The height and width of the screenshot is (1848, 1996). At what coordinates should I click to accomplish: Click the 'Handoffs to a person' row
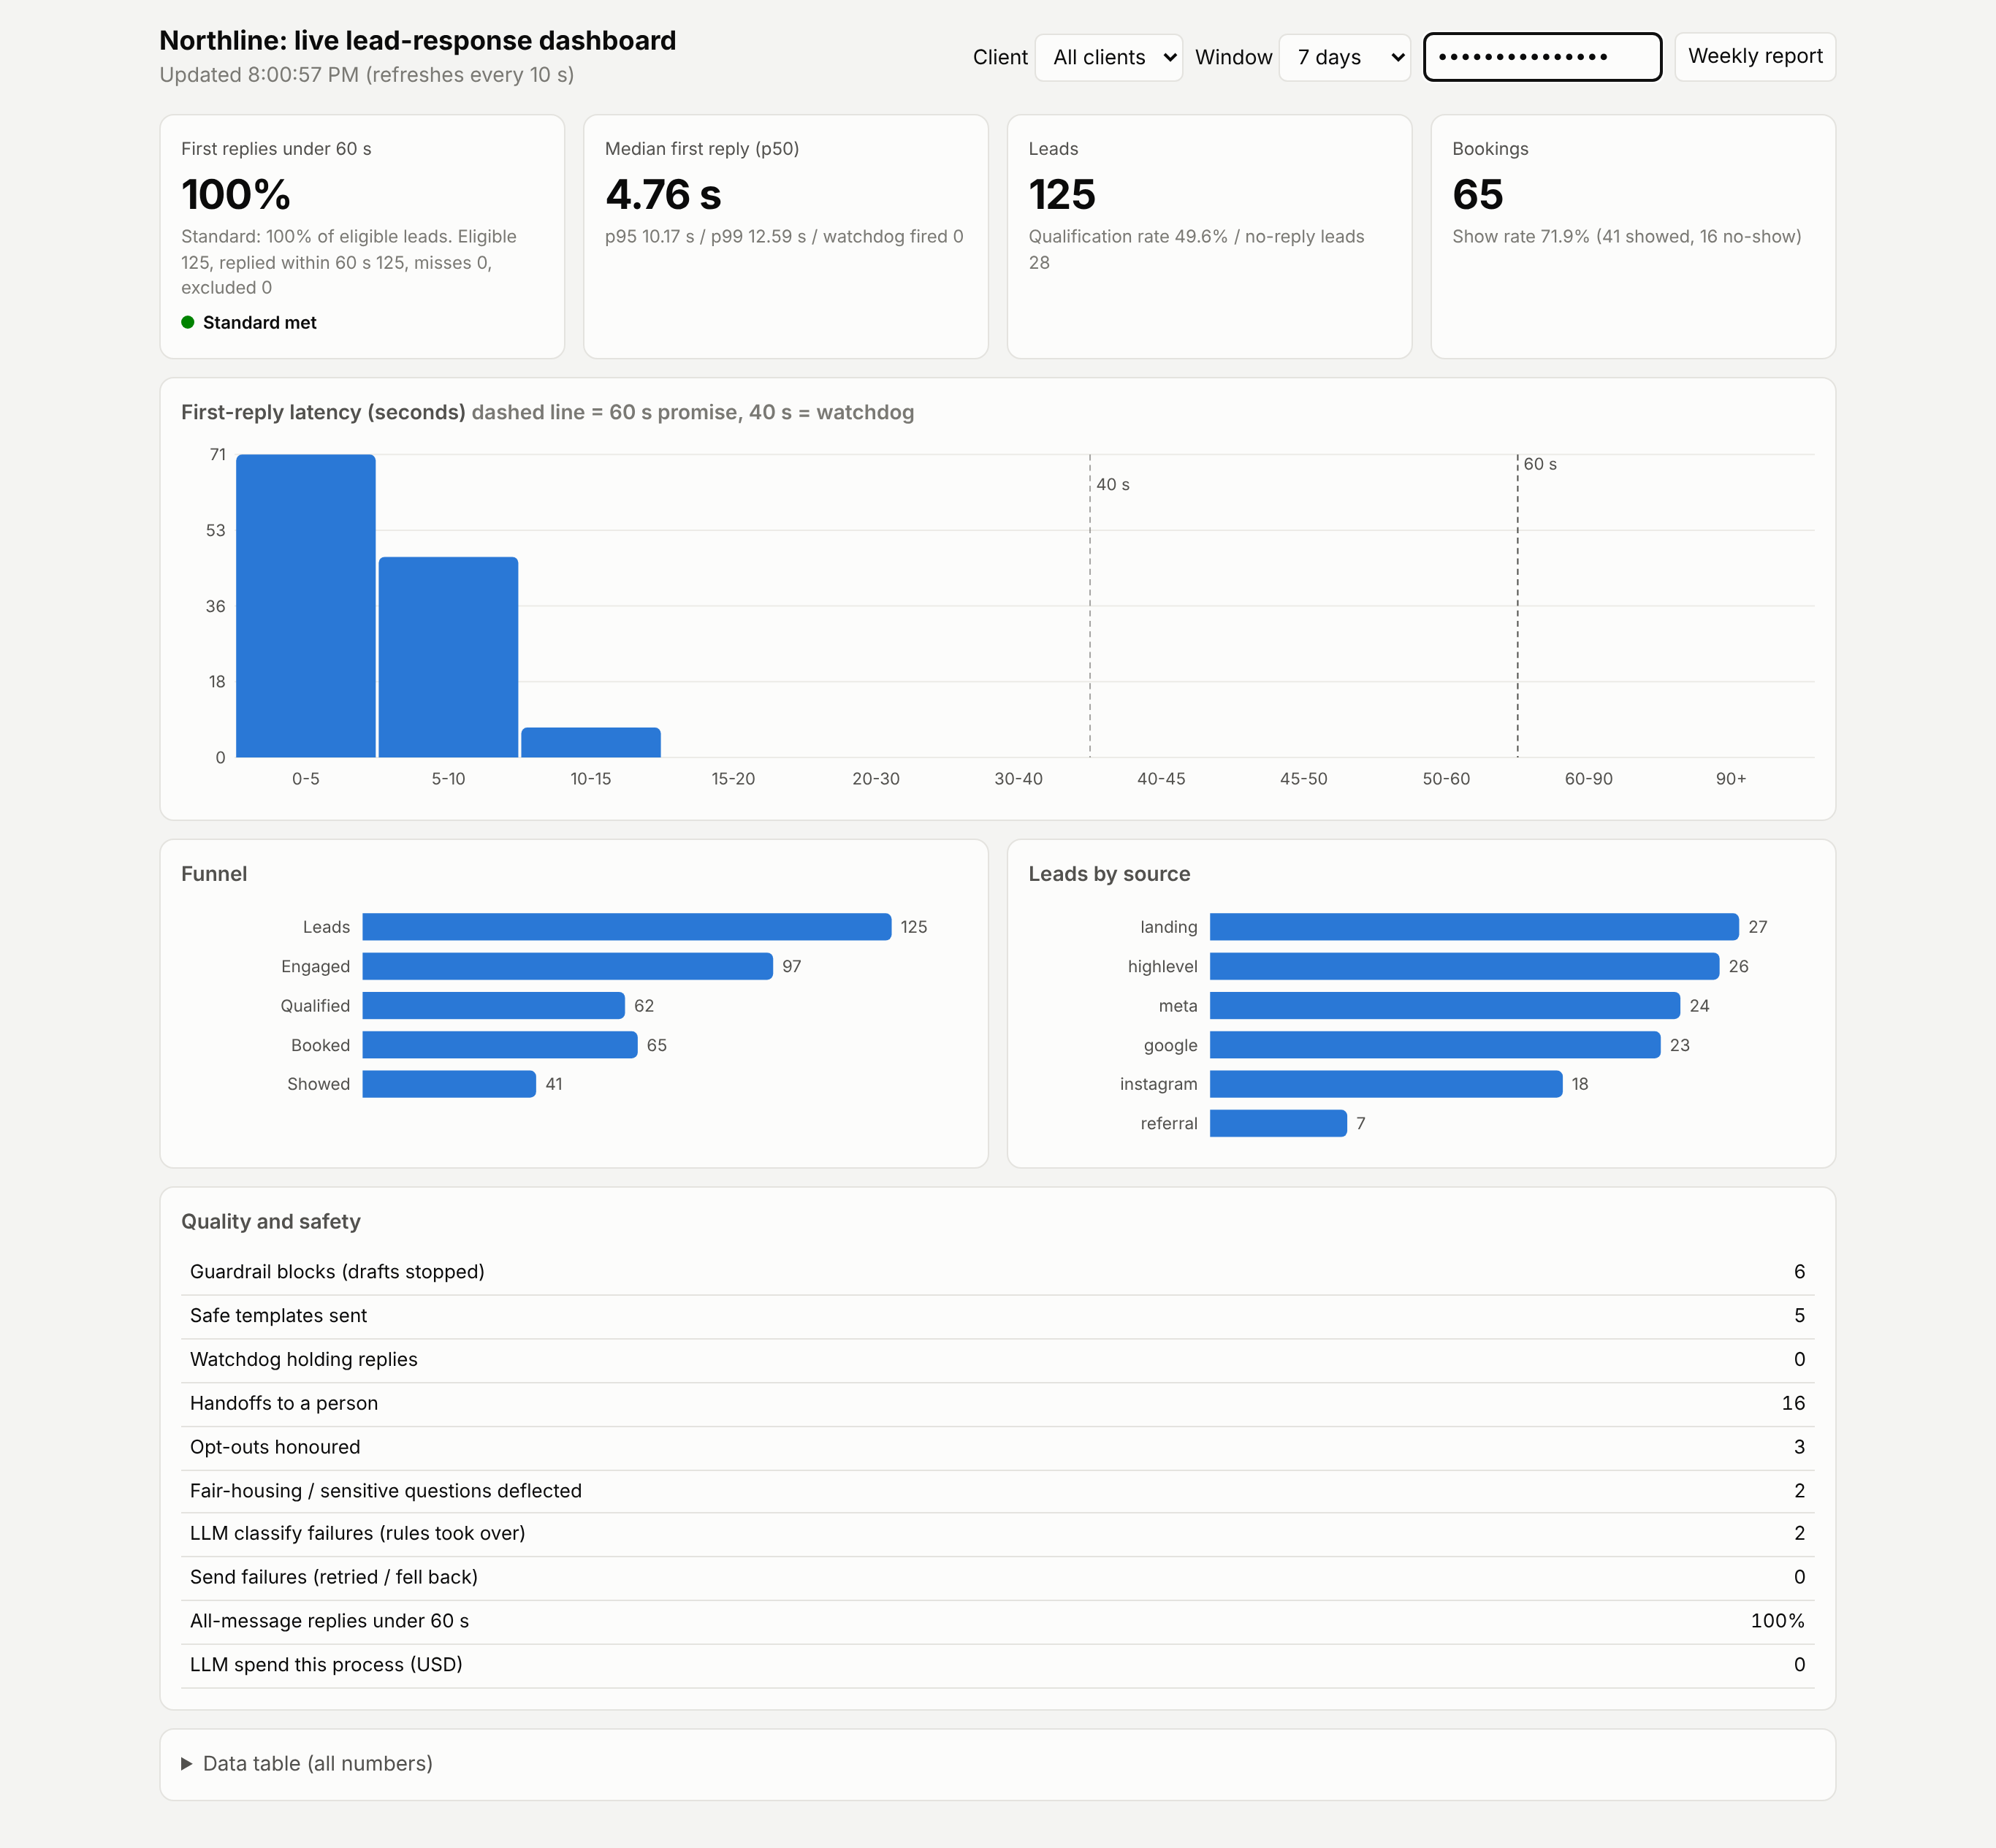point(997,1404)
